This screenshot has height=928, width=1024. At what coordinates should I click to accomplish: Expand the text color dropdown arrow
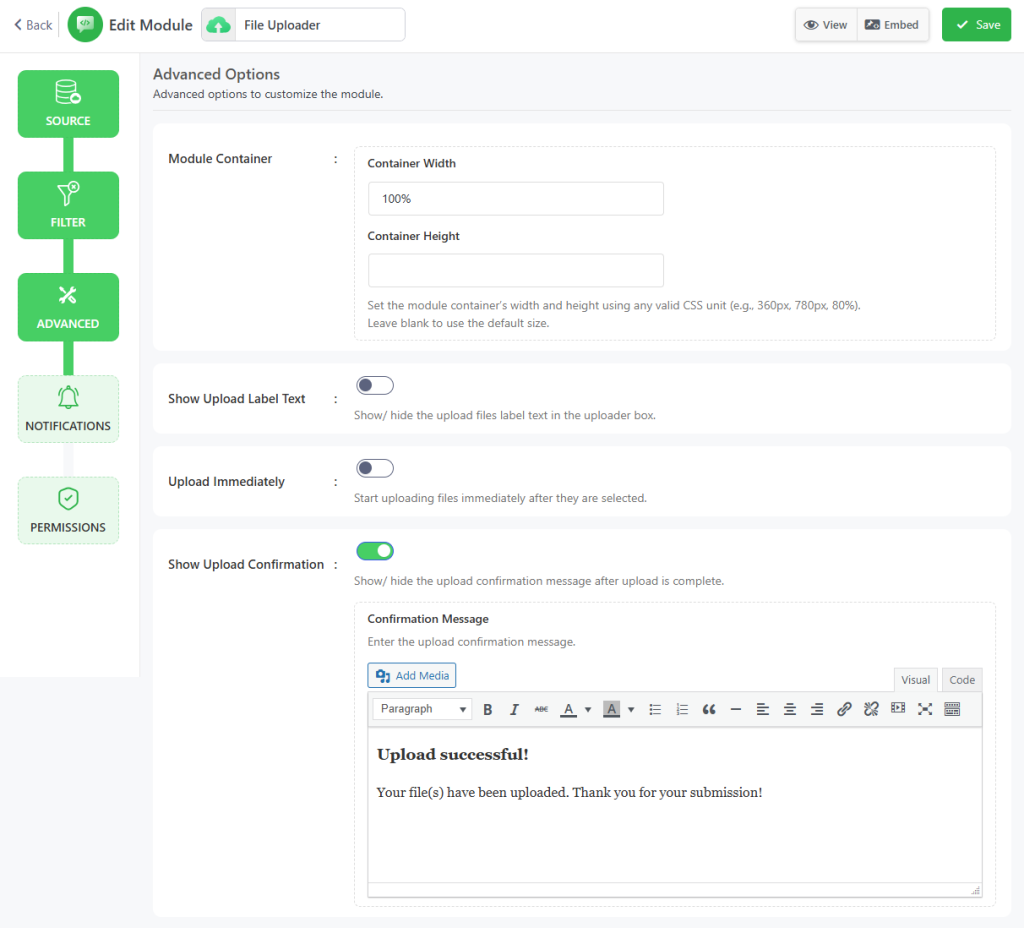(x=588, y=709)
